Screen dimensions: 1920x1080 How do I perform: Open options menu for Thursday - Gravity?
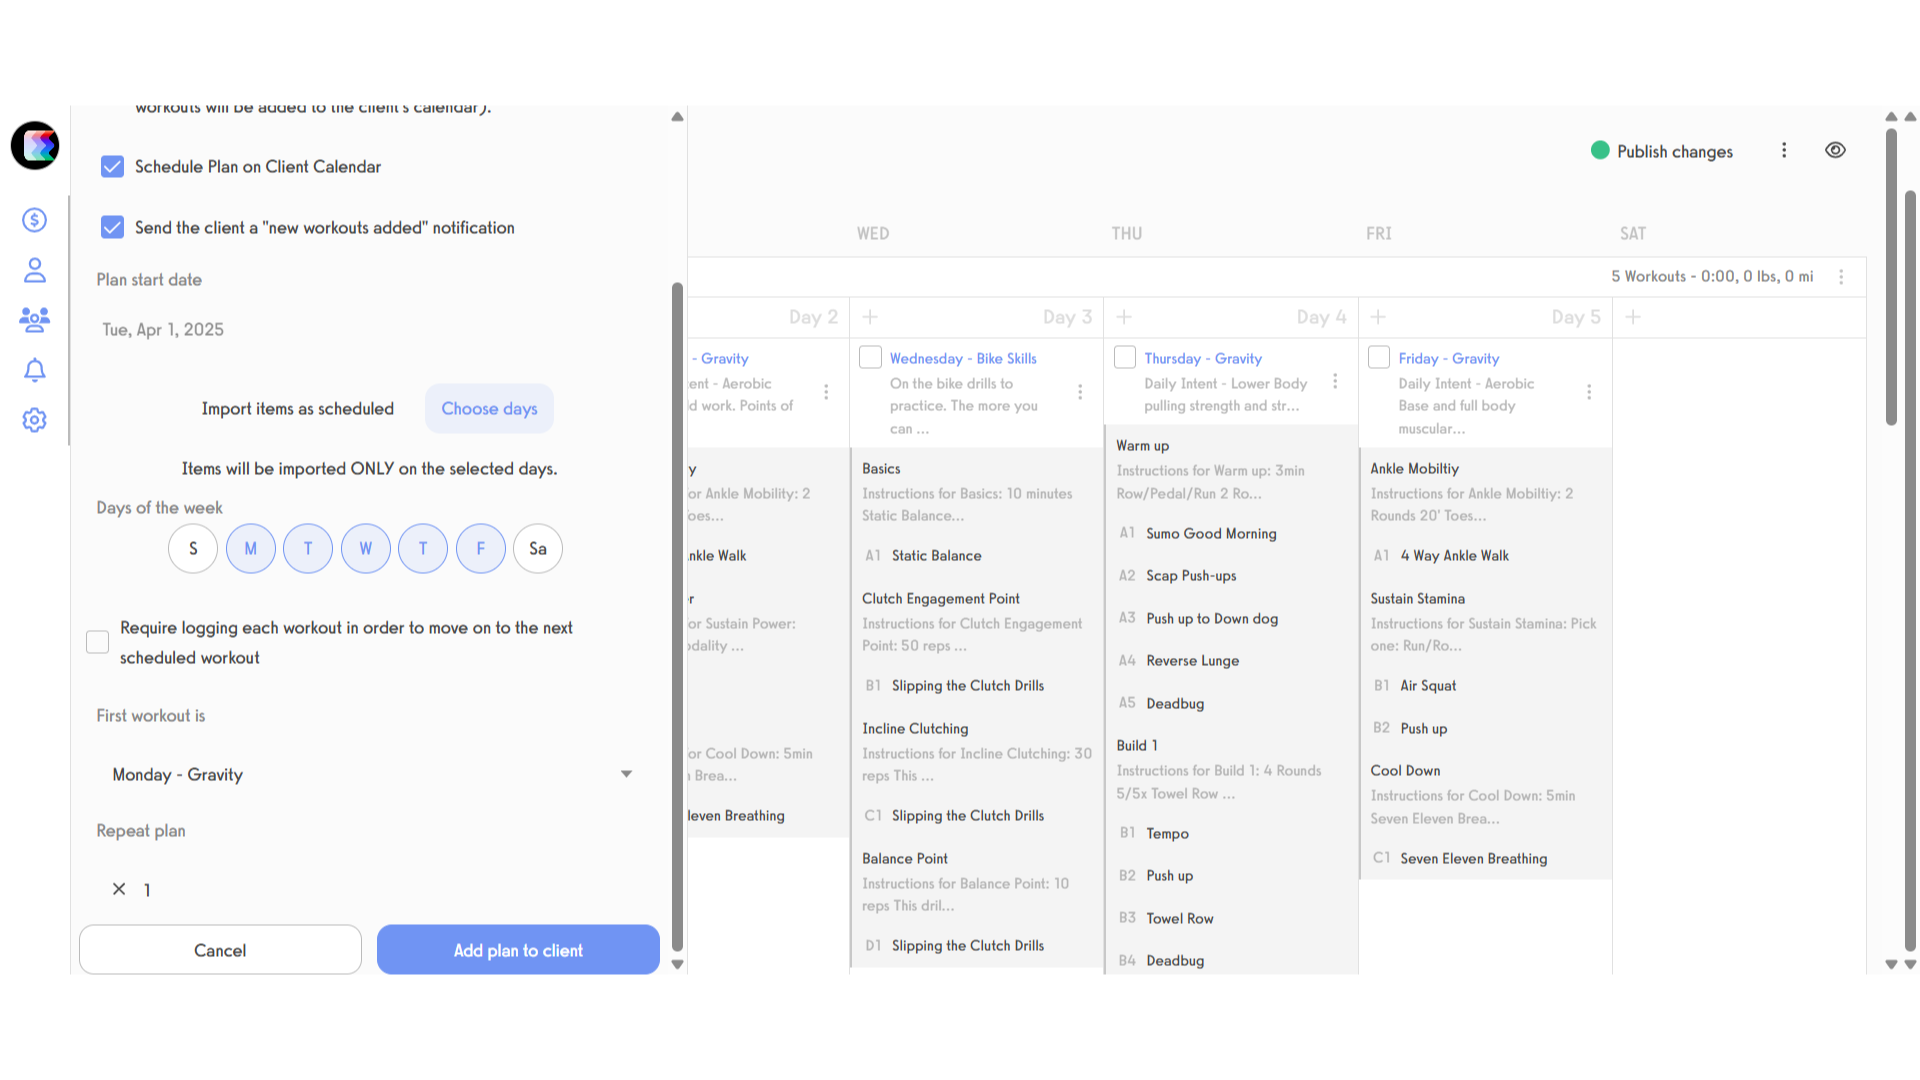click(x=1335, y=381)
